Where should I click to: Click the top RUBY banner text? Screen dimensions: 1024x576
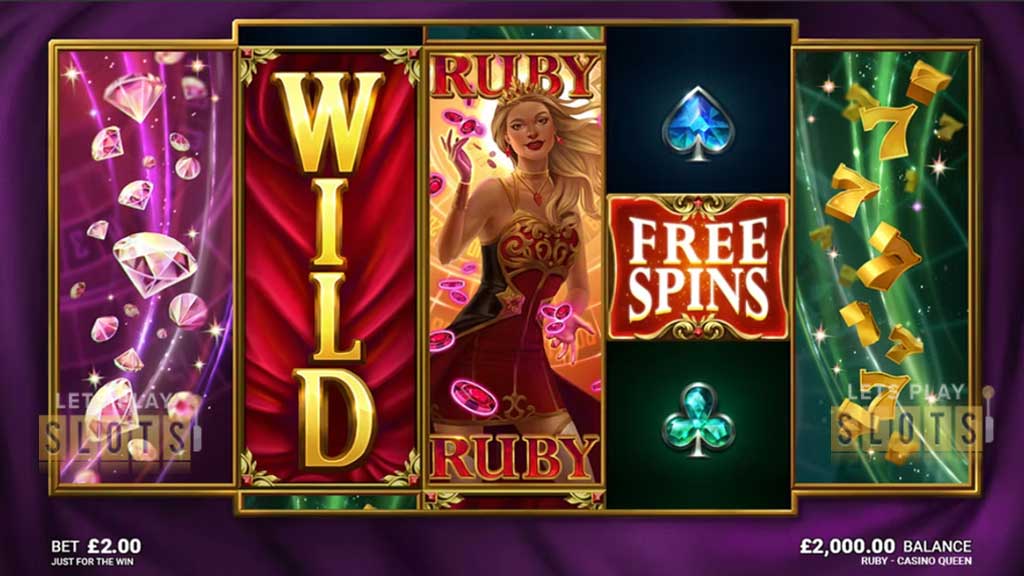tap(515, 76)
